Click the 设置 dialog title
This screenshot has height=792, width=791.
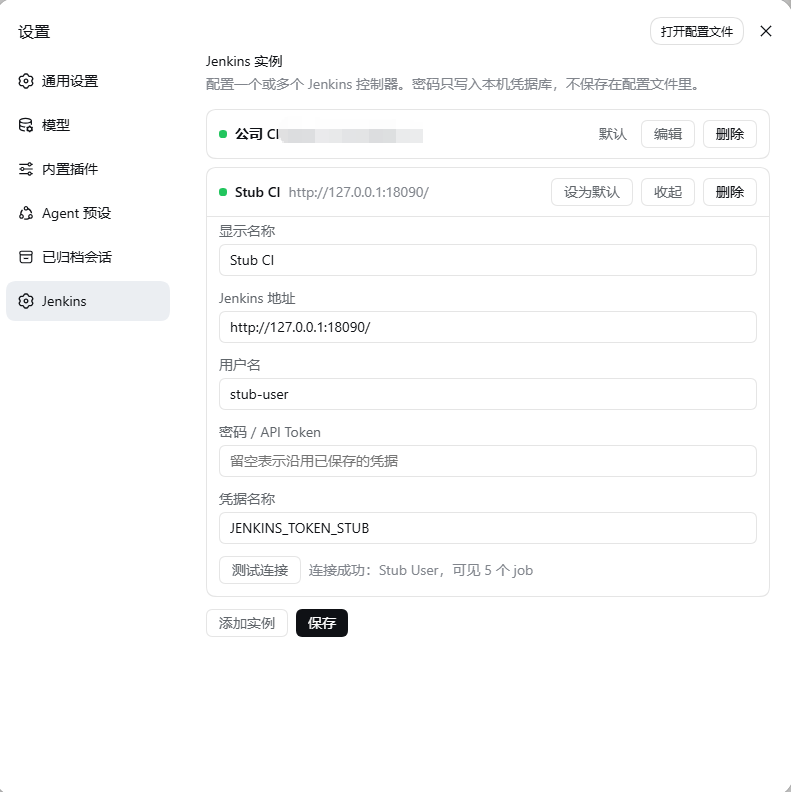coord(34,32)
